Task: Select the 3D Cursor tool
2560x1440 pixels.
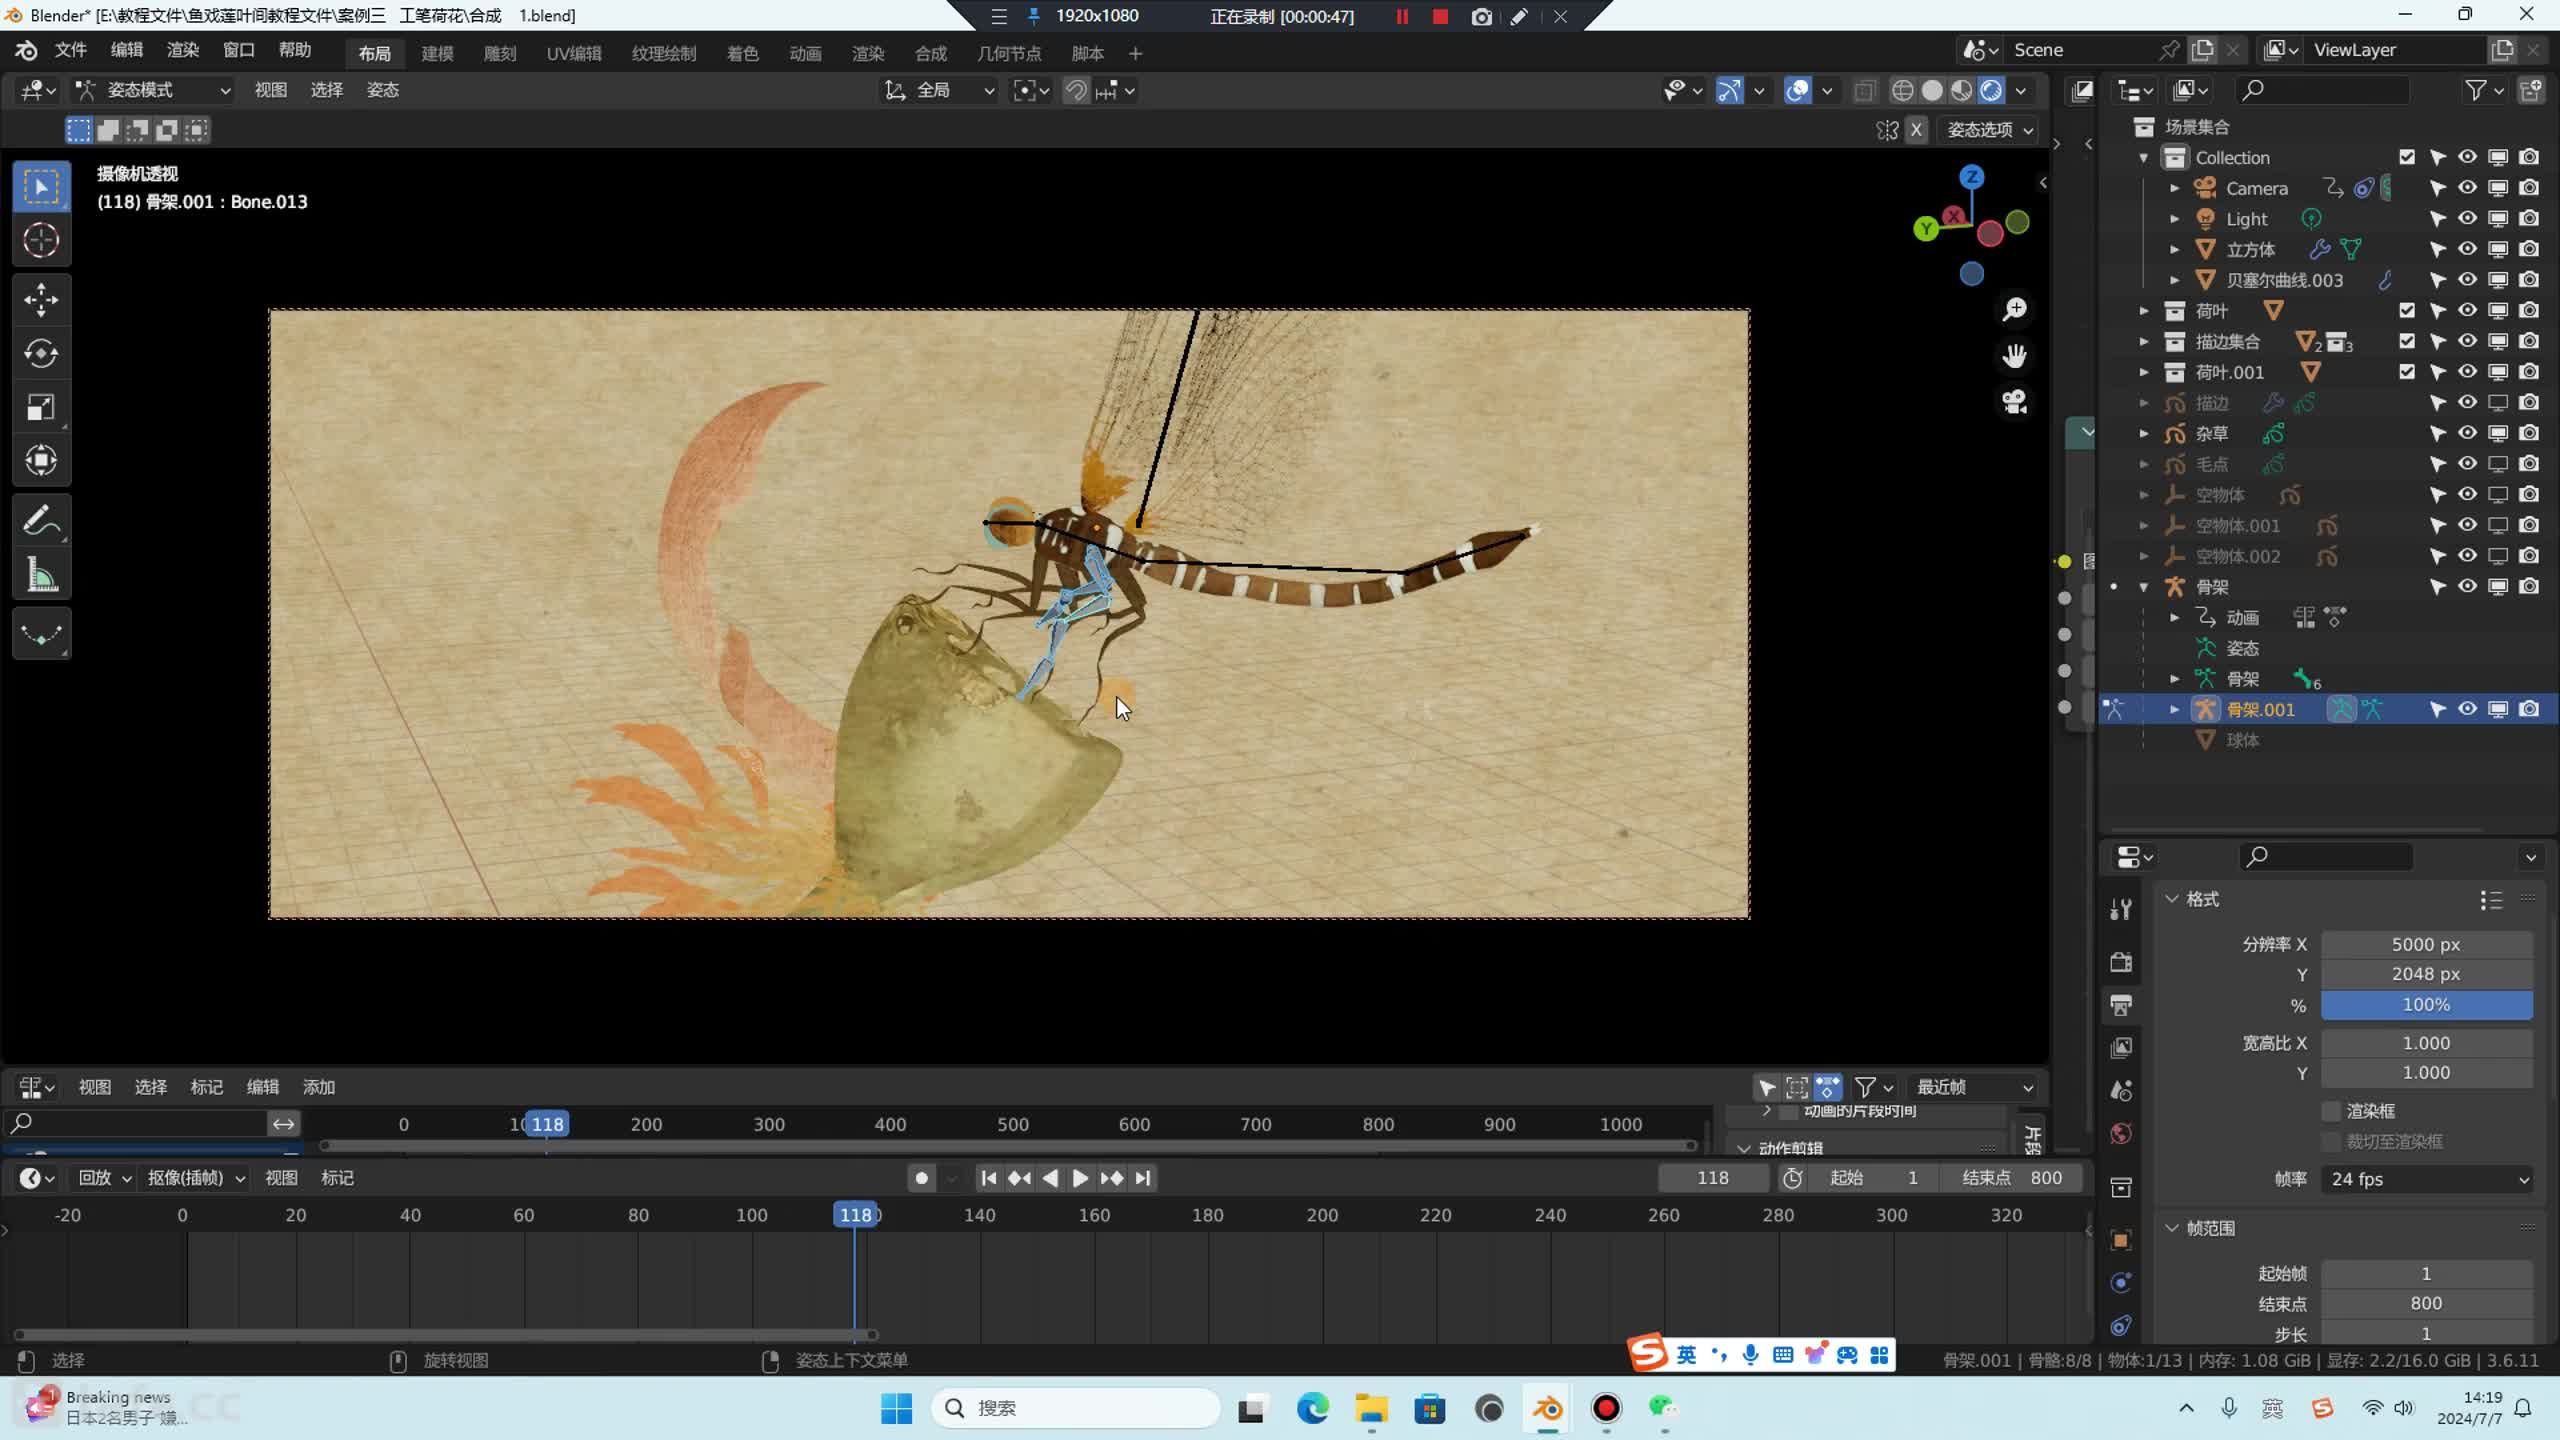Action: [41, 241]
